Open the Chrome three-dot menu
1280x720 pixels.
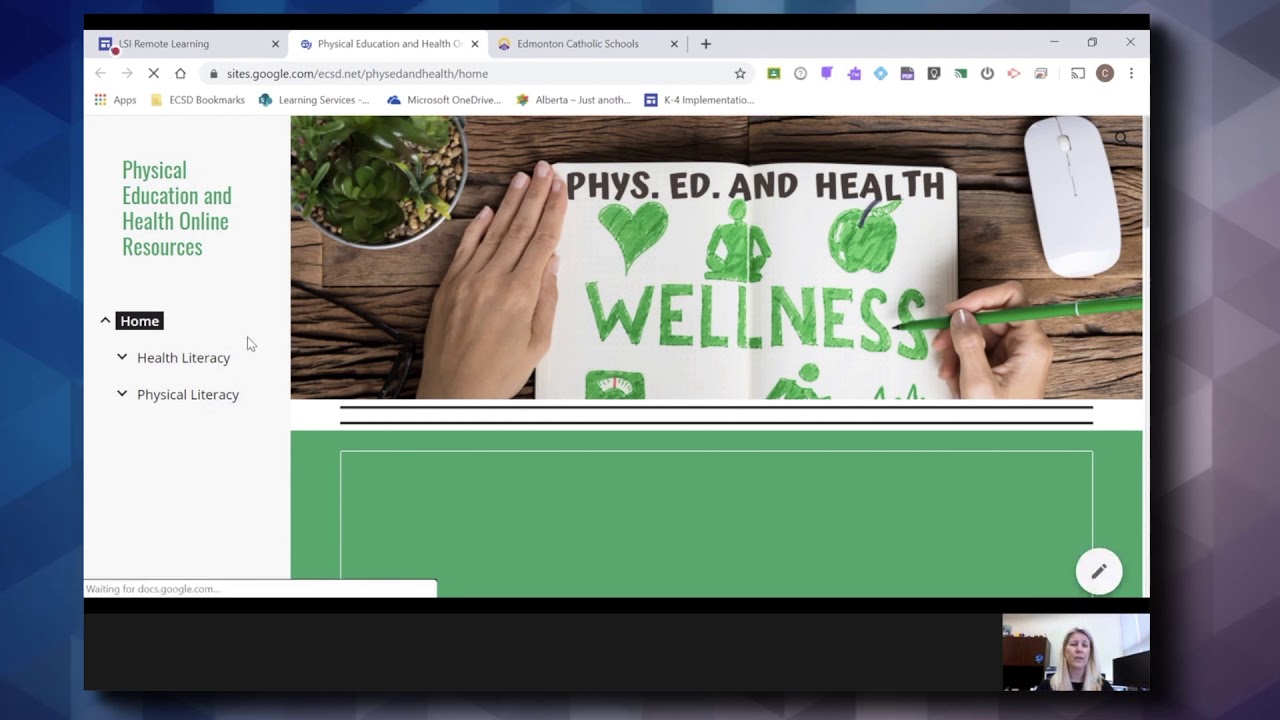[x=1131, y=73]
